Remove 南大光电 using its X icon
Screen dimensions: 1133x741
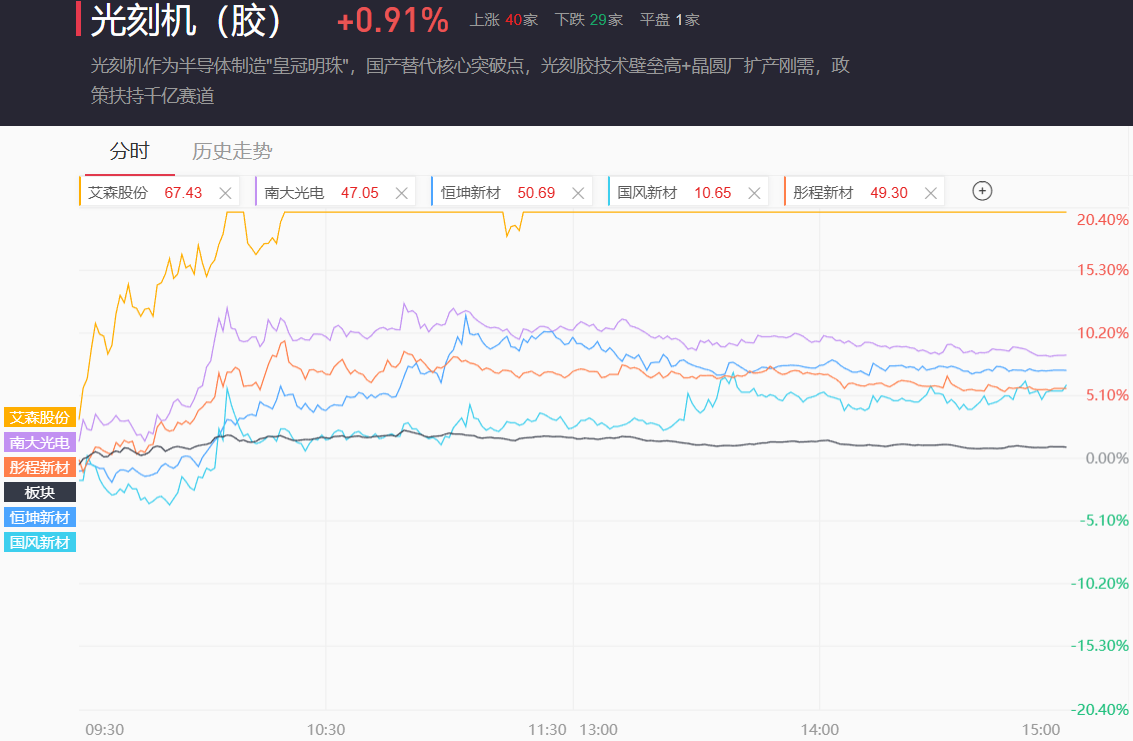point(402,193)
